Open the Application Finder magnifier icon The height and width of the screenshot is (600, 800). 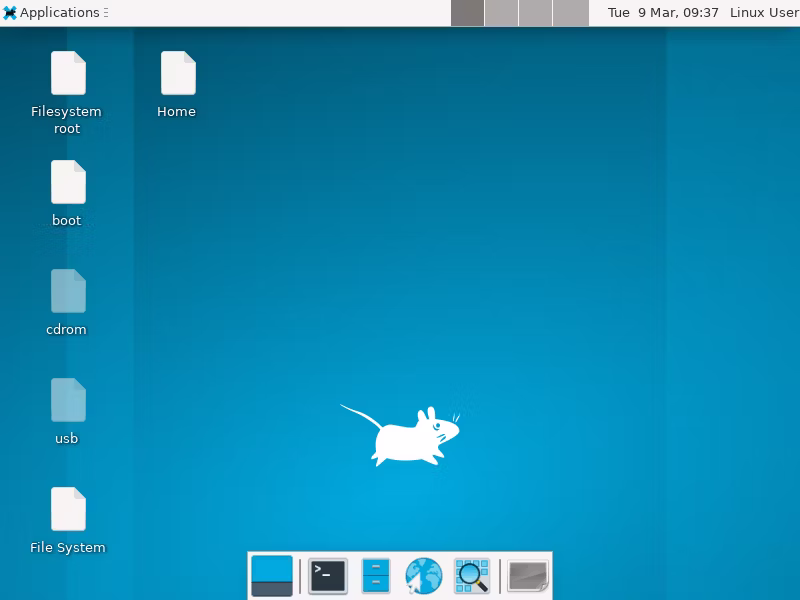tap(471, 576)
